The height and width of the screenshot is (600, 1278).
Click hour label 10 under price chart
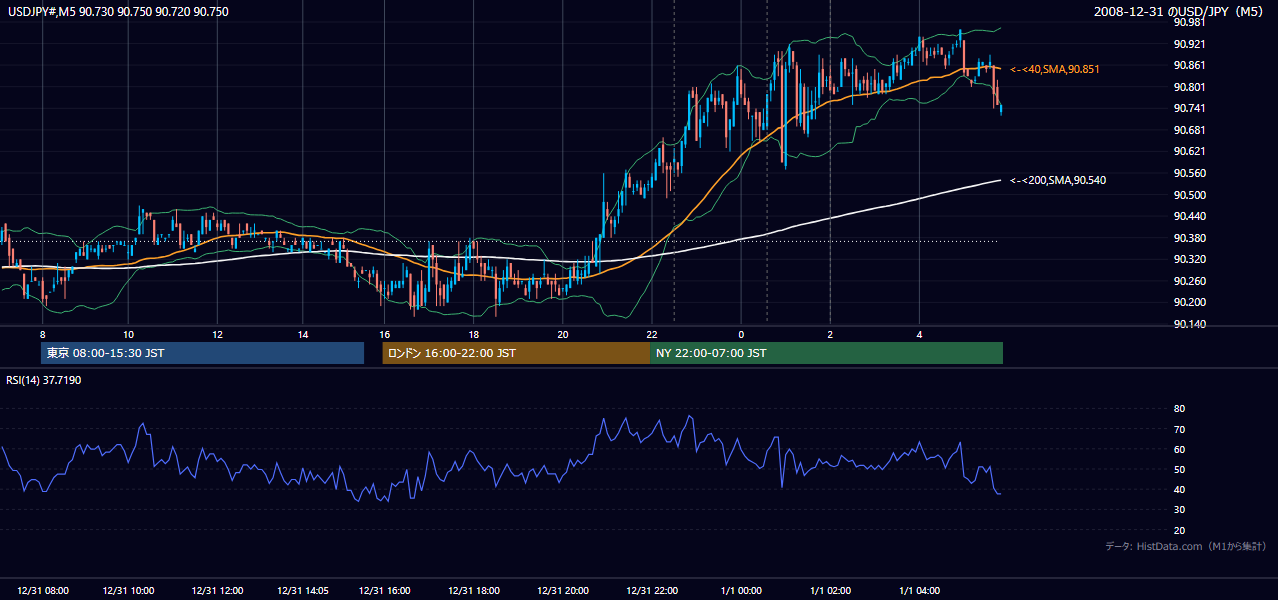point(129,334)
